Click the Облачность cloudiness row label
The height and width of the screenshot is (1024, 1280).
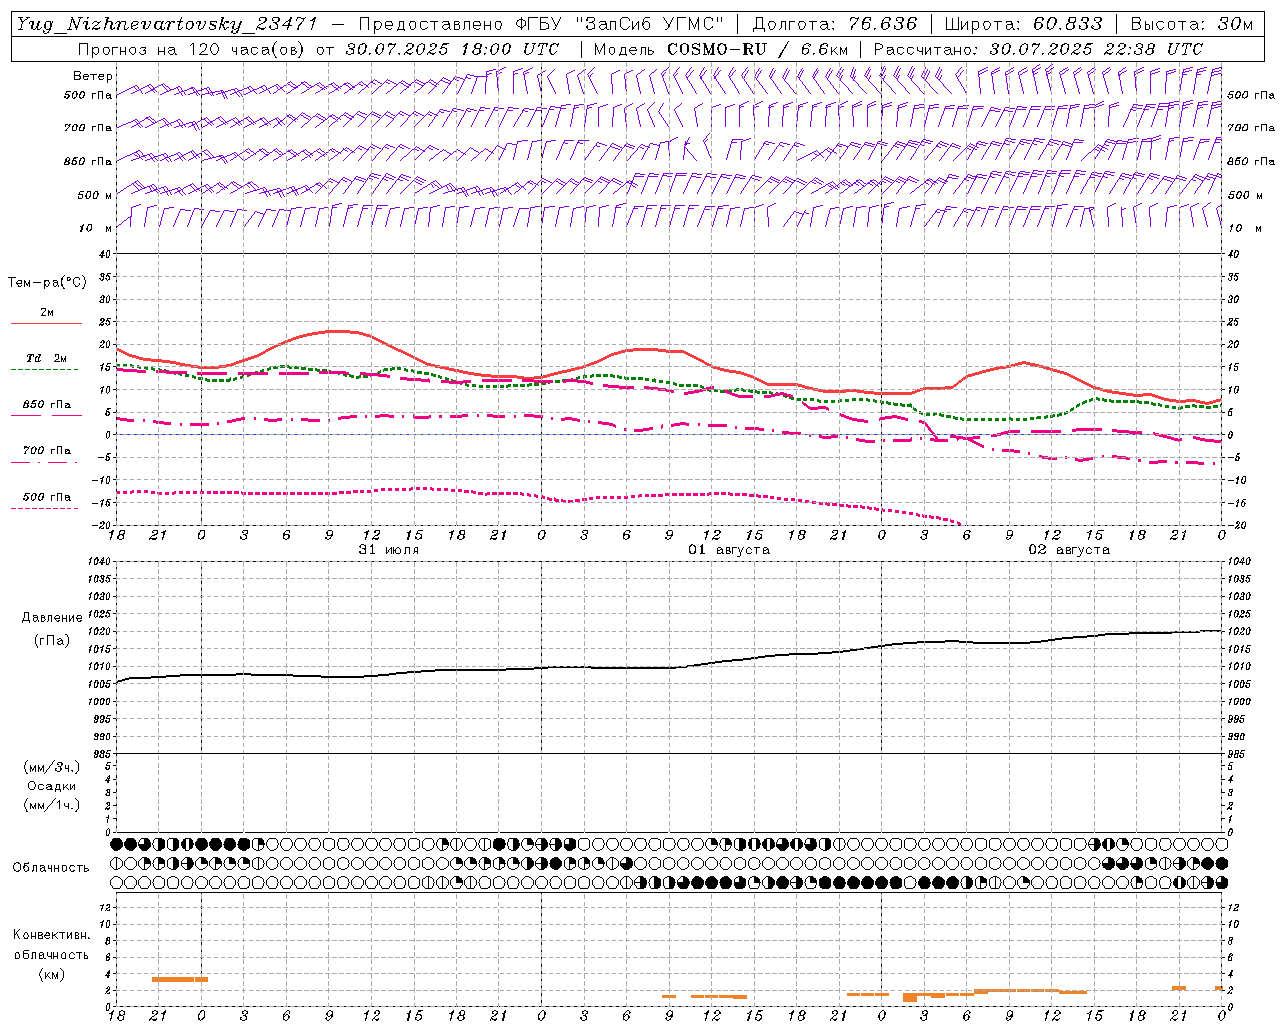coord(51,867)
